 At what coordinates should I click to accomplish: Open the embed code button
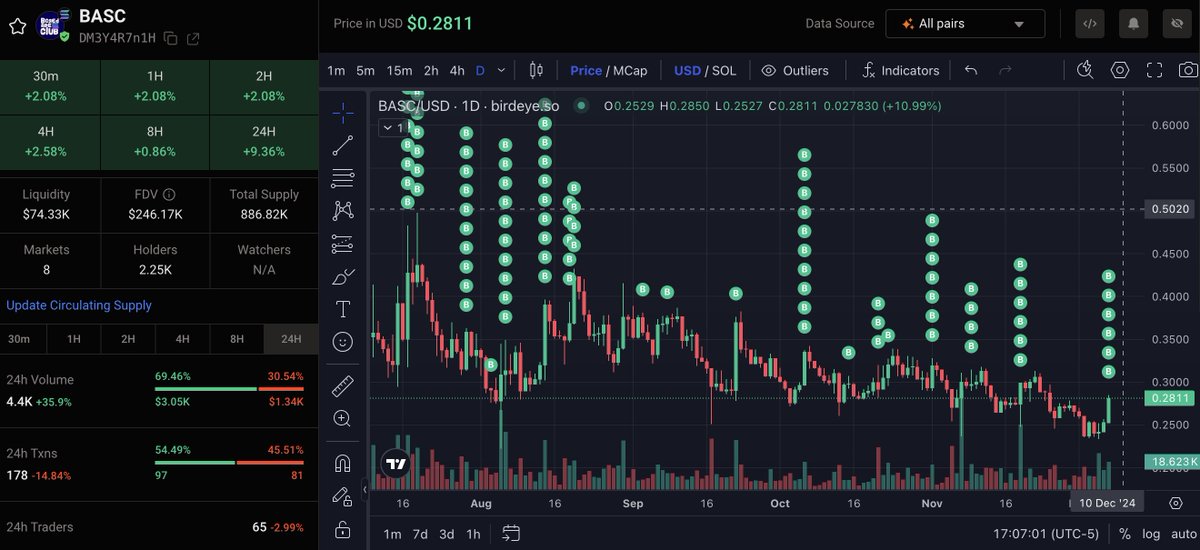(x=1089, y=23)
